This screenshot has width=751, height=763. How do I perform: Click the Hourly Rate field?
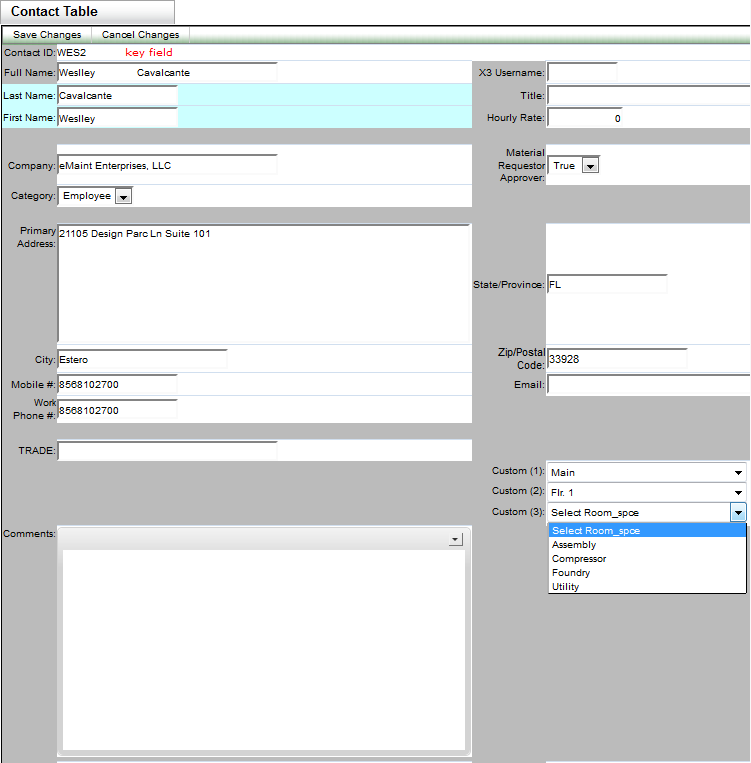point(585,118)
